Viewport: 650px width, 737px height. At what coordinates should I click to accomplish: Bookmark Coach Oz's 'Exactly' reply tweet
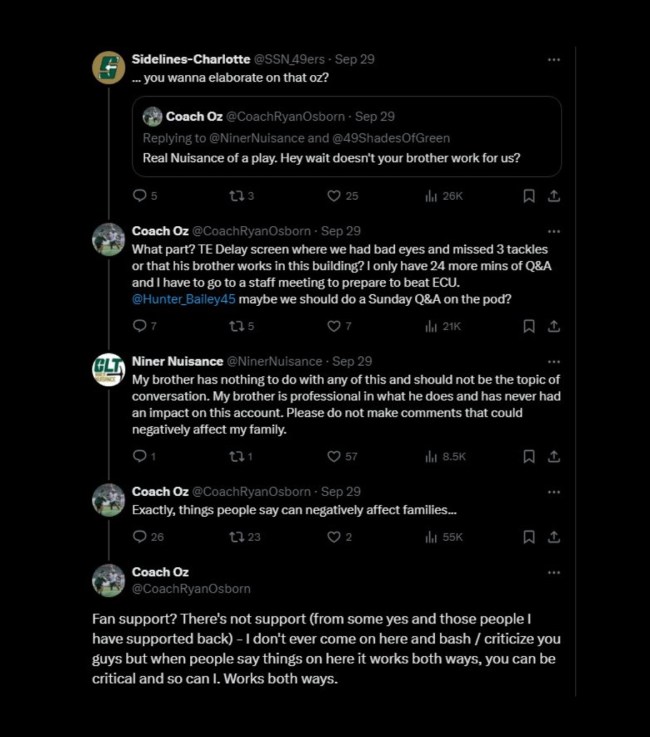(529, 537)
